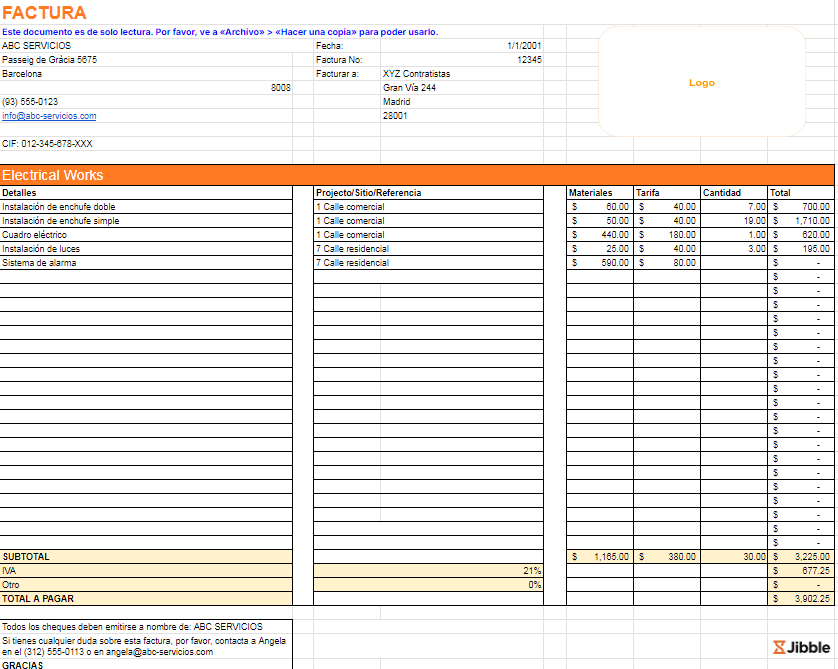This screenshot has width=838, height=669.
Task: Select the XYZ Contratistas cell
Action: pos(416,74)
